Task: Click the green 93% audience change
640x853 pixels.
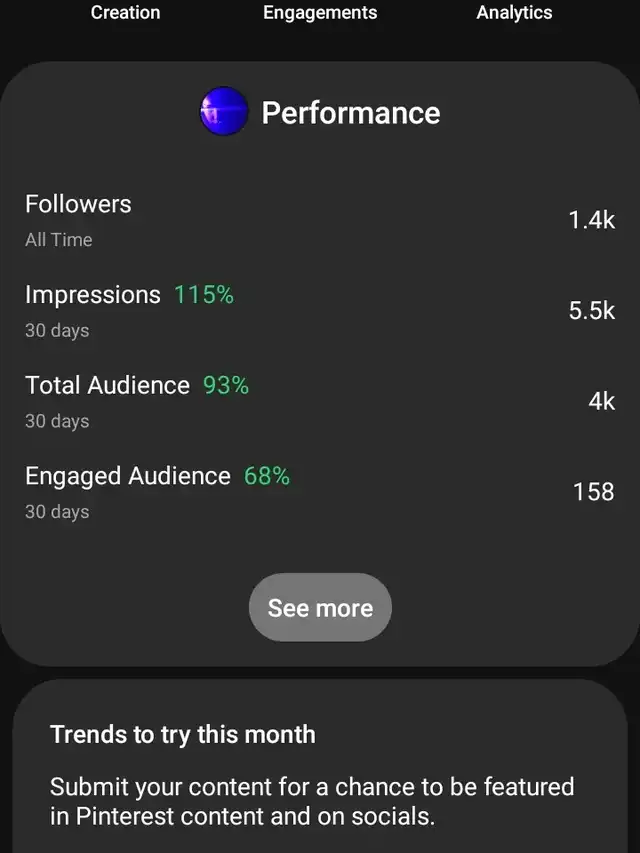Action: (226, 385)
